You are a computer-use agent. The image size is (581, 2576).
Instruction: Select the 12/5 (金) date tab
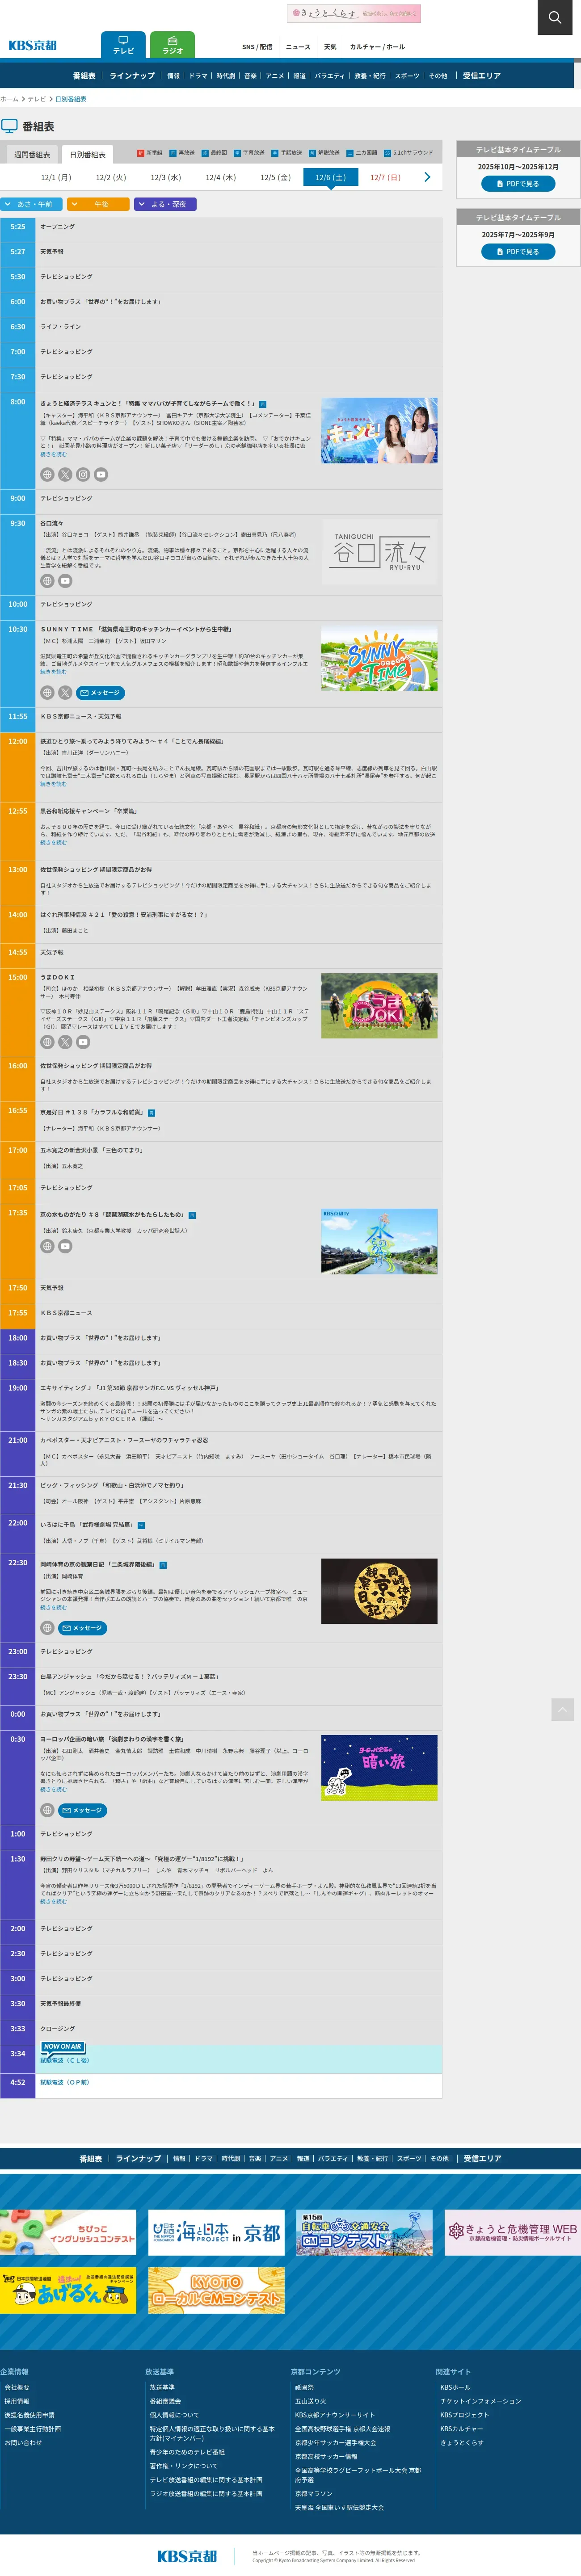276,177
